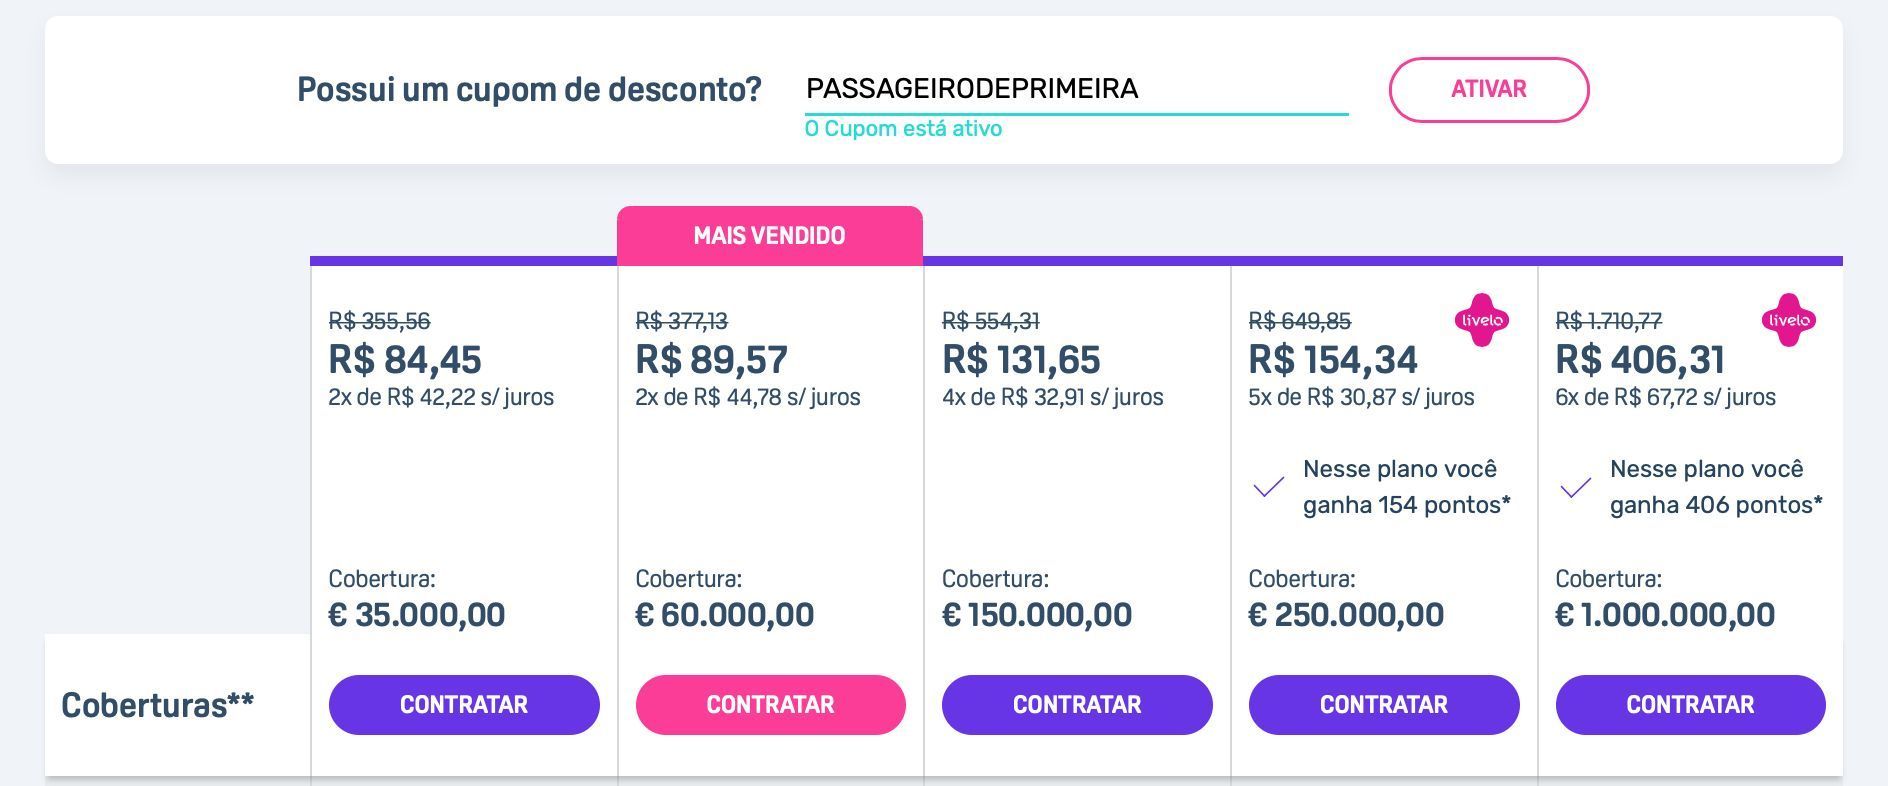Image resolution: width=1888 pixels, height=786 pixels.
Task: Click the checkmark beside 406 pontos text
Action: [1576, 487]
